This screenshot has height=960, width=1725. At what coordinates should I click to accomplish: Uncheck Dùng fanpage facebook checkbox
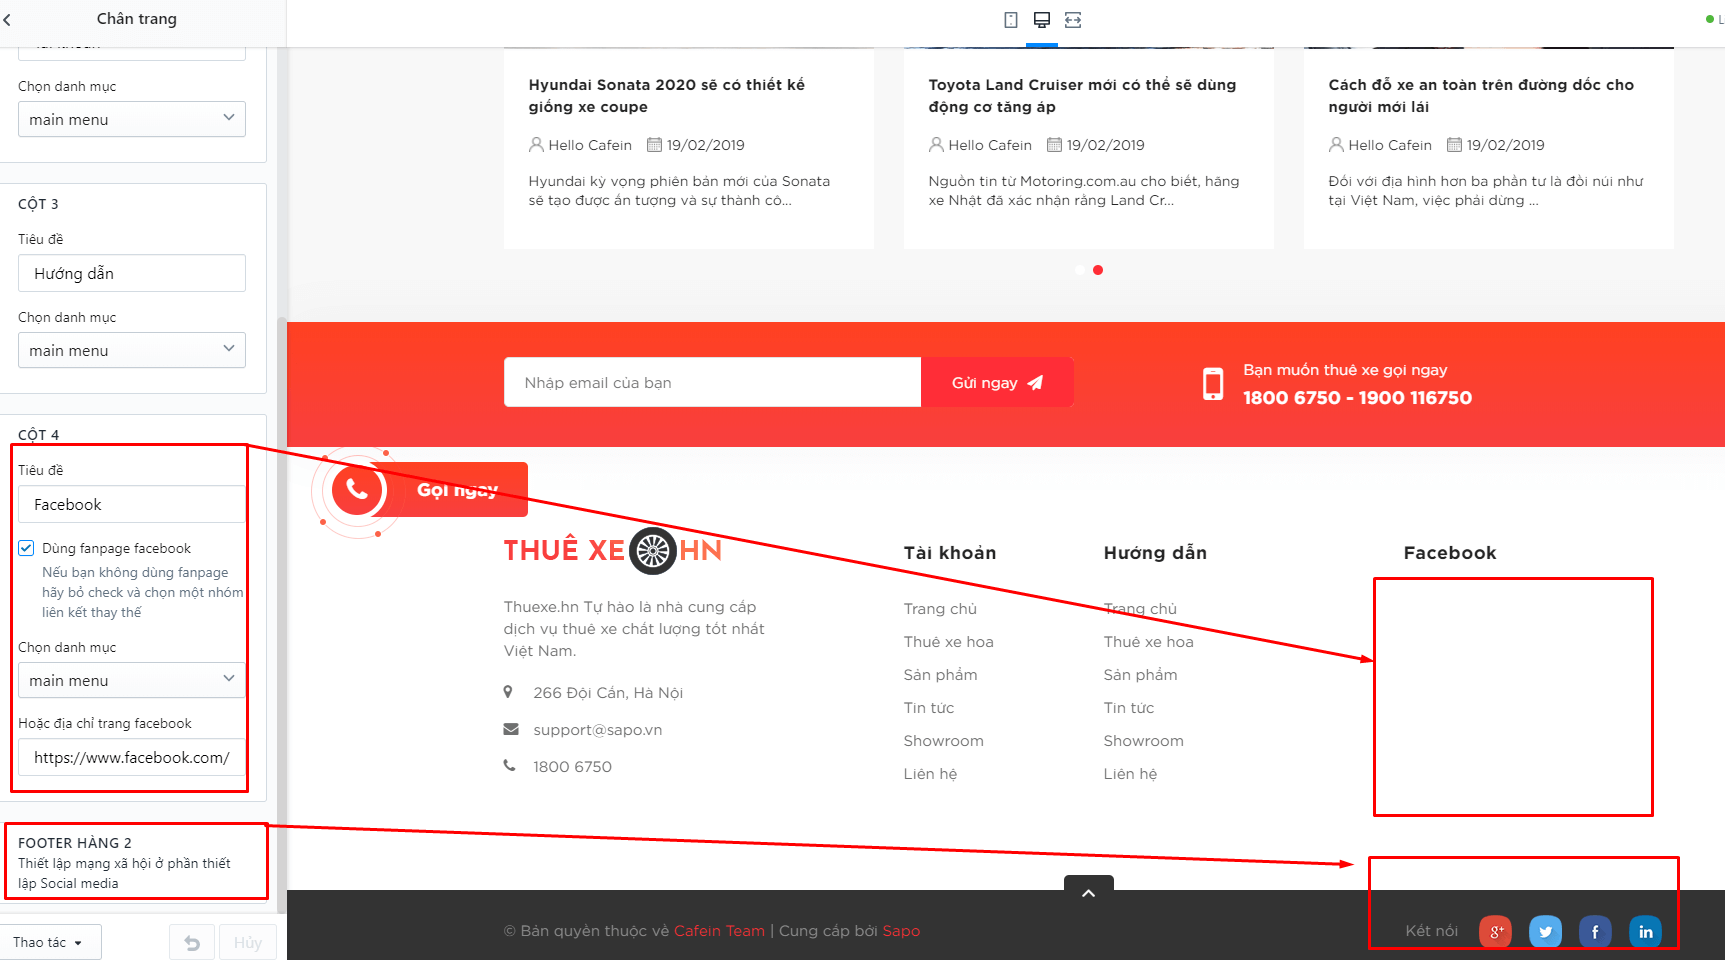26,548
